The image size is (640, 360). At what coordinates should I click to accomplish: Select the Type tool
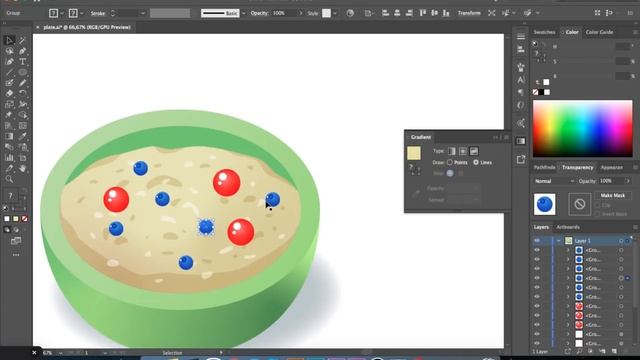pos(22,62)
